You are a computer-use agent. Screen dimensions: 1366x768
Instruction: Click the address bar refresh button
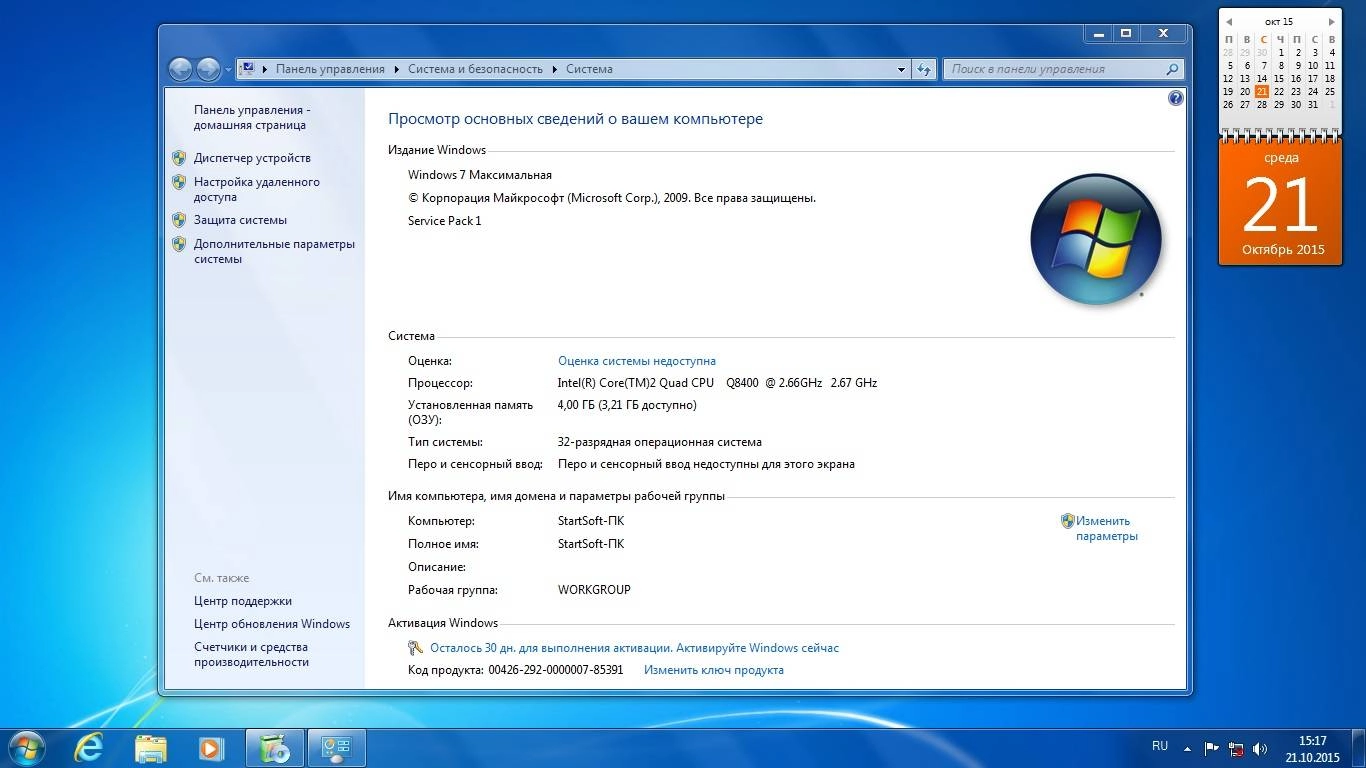click(925, 69)
